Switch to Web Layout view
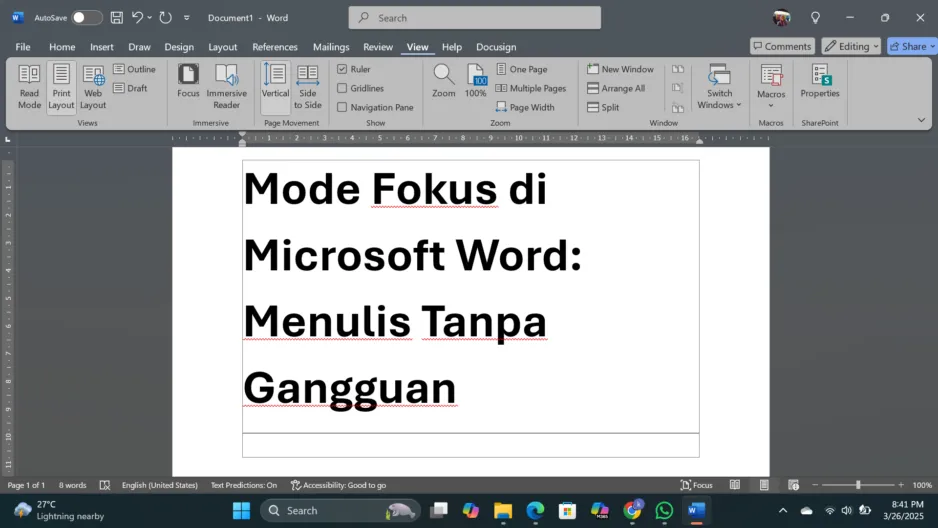Screen dimensions: 938x528 point(93,87)
